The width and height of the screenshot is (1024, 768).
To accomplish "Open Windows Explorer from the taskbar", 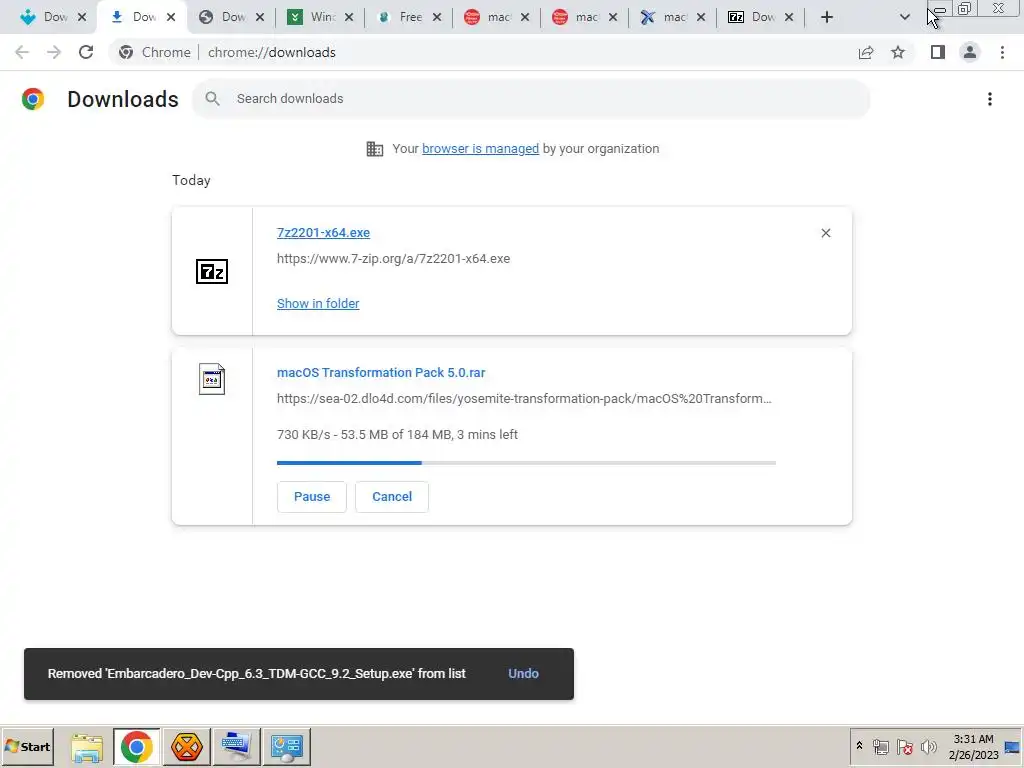I will [87, 747].
